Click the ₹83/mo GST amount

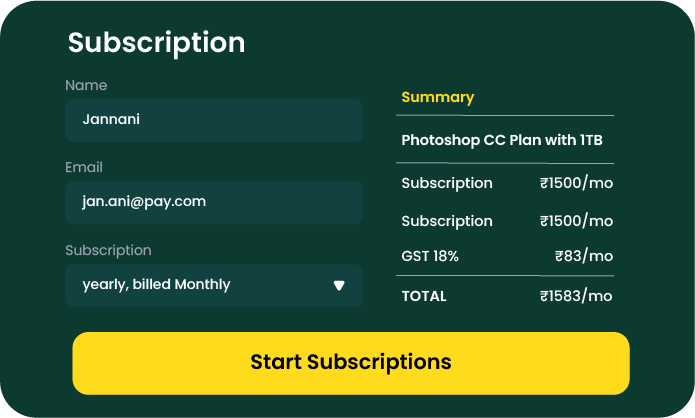point(584,256)
